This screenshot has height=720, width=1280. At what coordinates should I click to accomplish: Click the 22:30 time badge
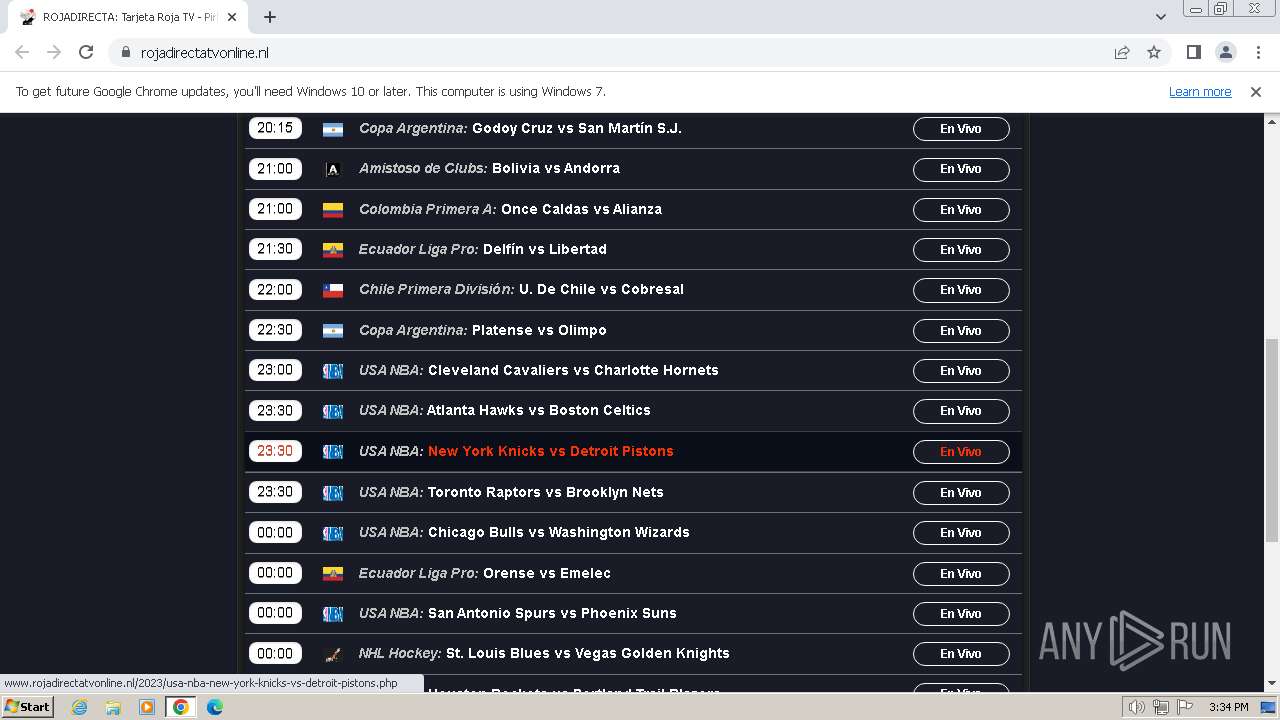coord(275,330)
